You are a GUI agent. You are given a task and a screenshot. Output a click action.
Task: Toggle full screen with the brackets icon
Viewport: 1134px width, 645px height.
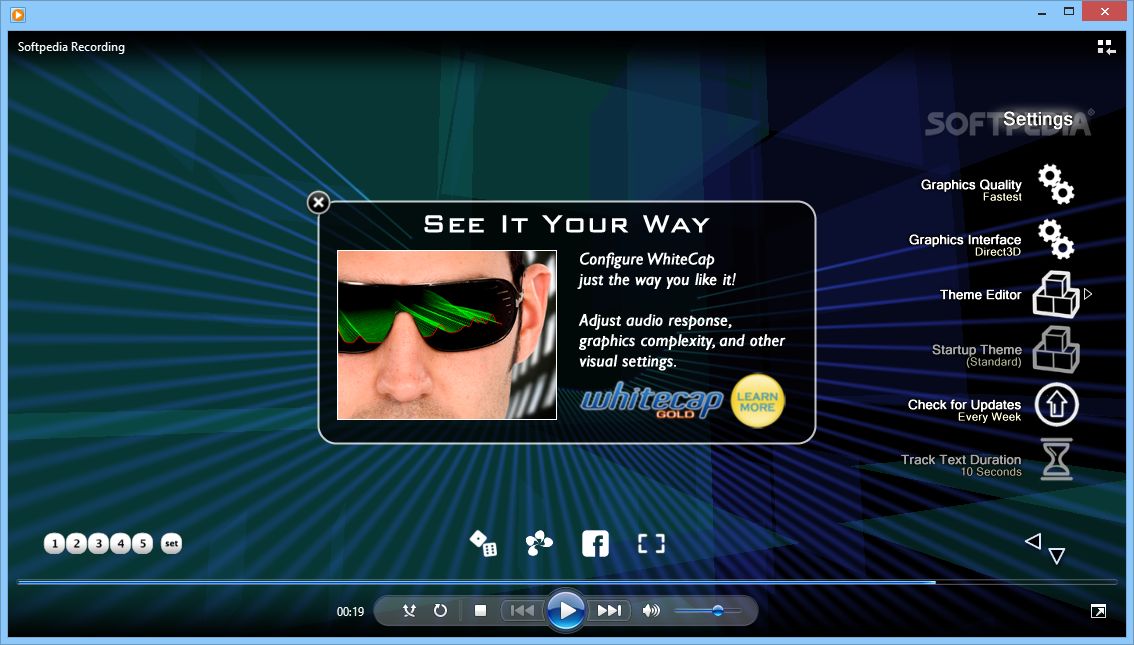651,543
